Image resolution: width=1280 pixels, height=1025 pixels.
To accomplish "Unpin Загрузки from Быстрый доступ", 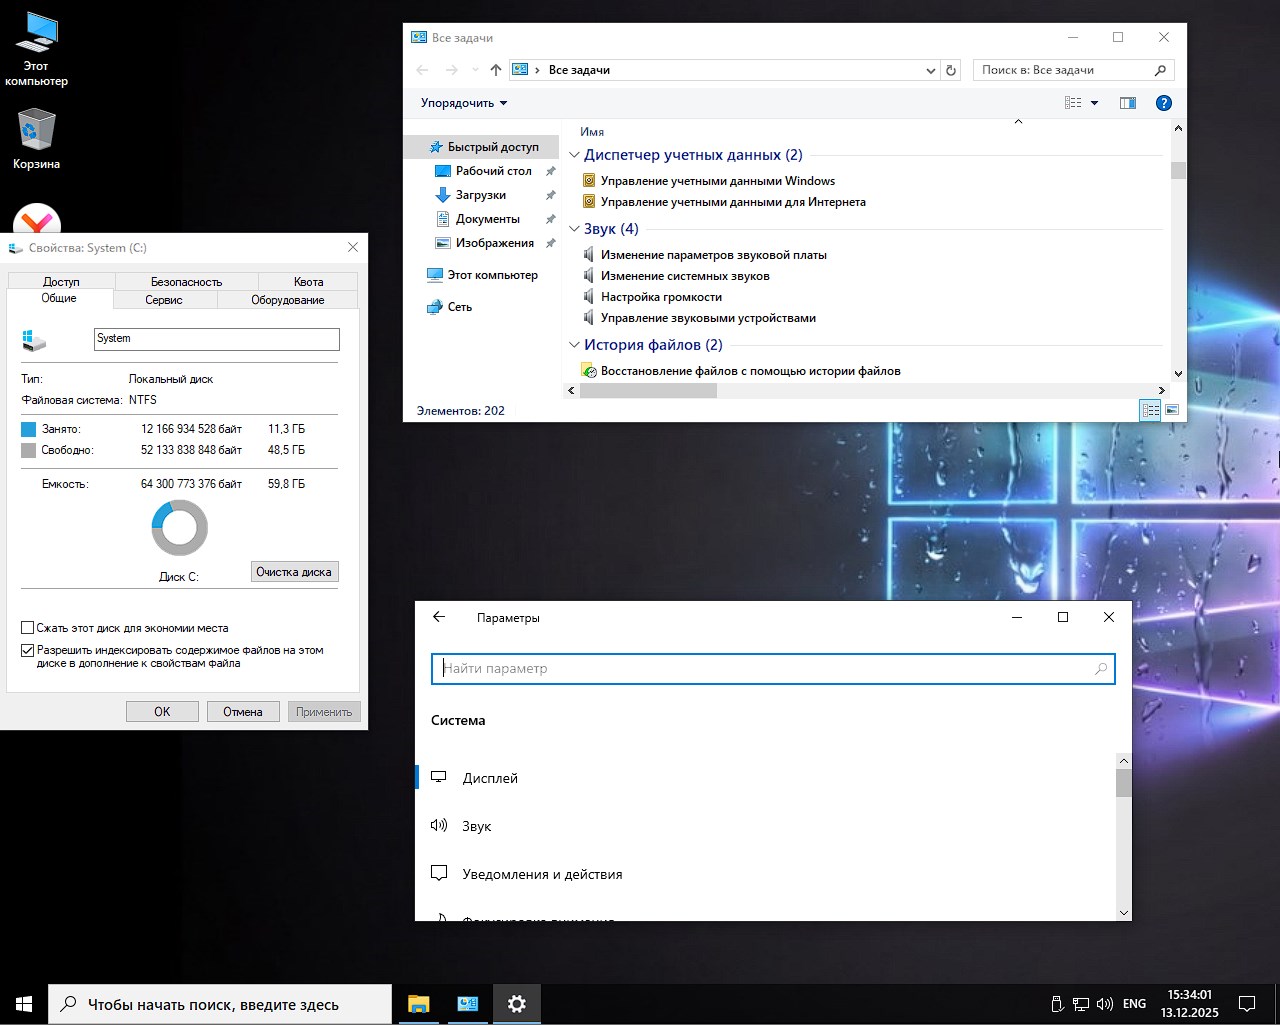I will click(x=551, y=195).
